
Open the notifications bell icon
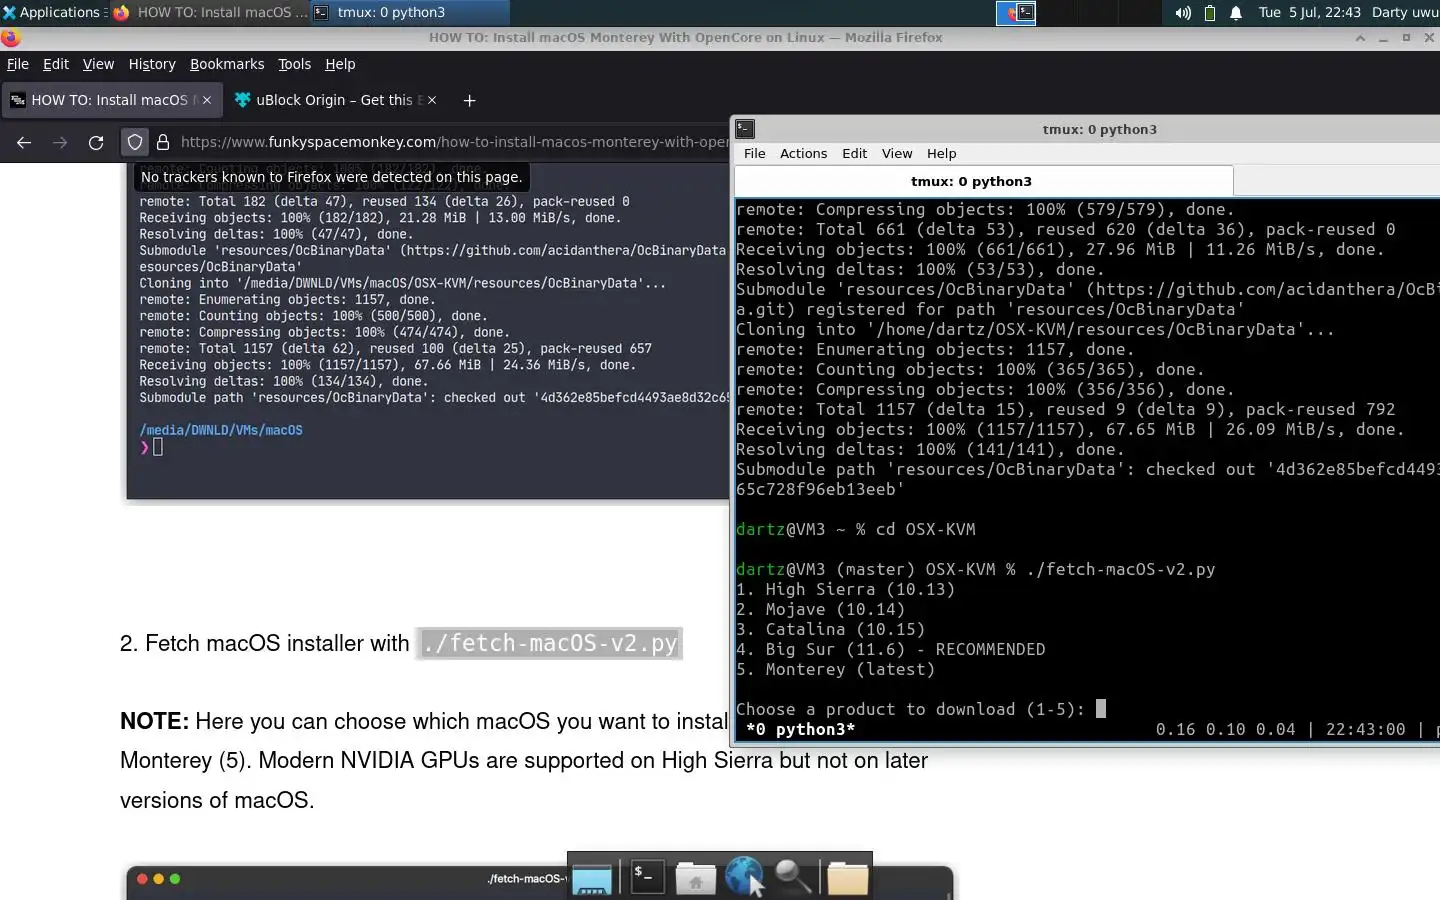click(x=1236, y=13)
